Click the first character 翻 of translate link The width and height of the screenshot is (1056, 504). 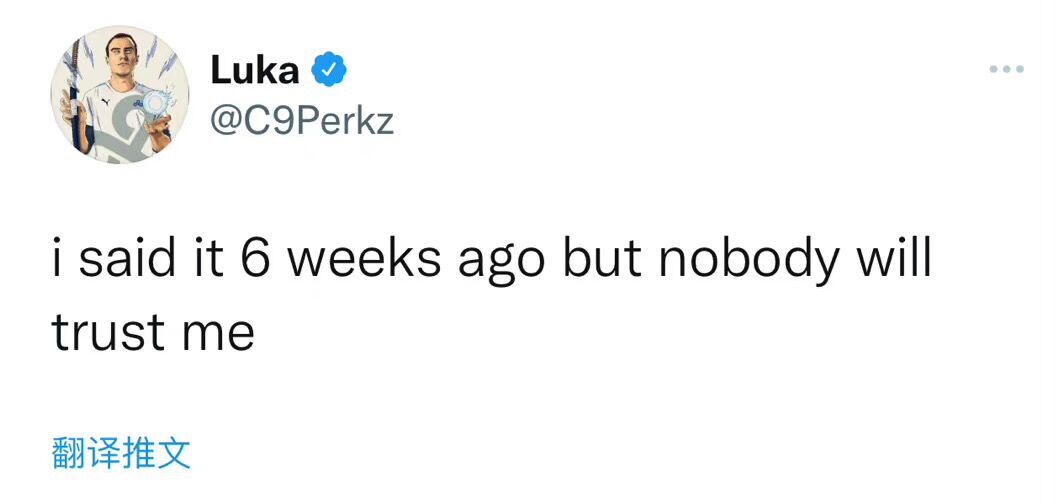pos(68,453)
